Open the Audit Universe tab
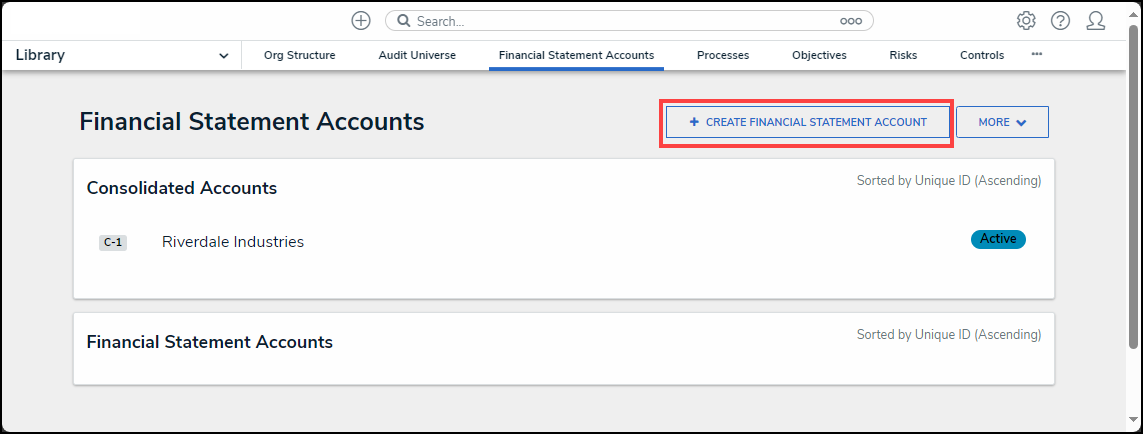The height and width of the screenshot is (434, 1143). pyautogui.click(x=417, y=55)
